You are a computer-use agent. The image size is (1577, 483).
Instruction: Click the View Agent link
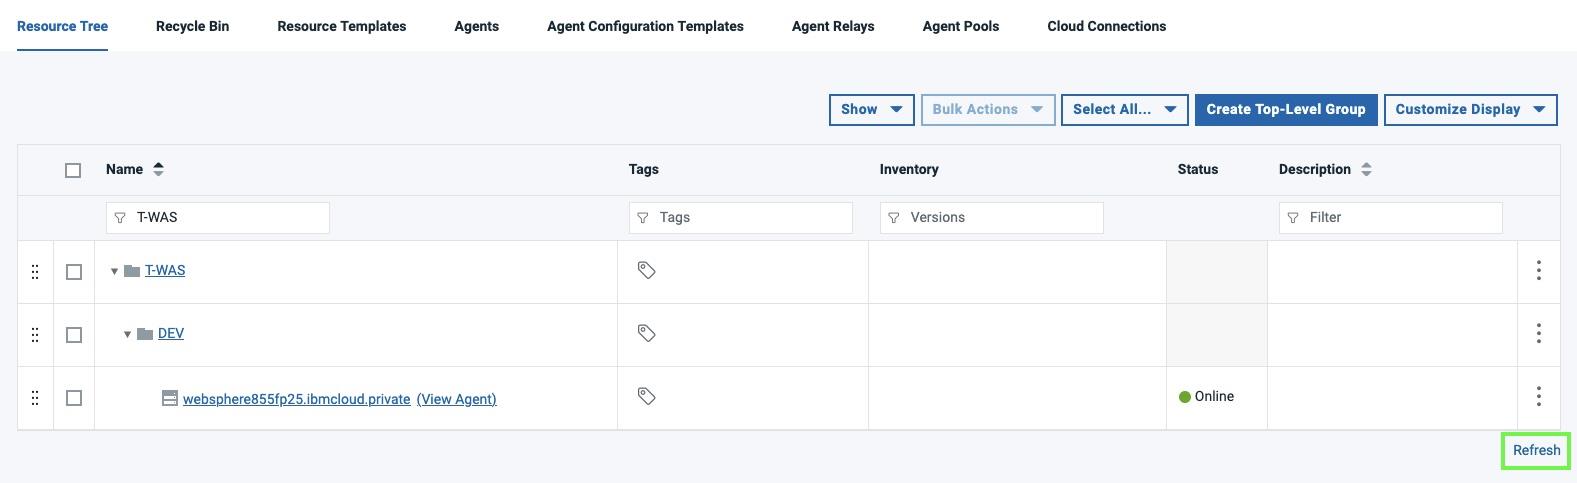pos(456,399)
